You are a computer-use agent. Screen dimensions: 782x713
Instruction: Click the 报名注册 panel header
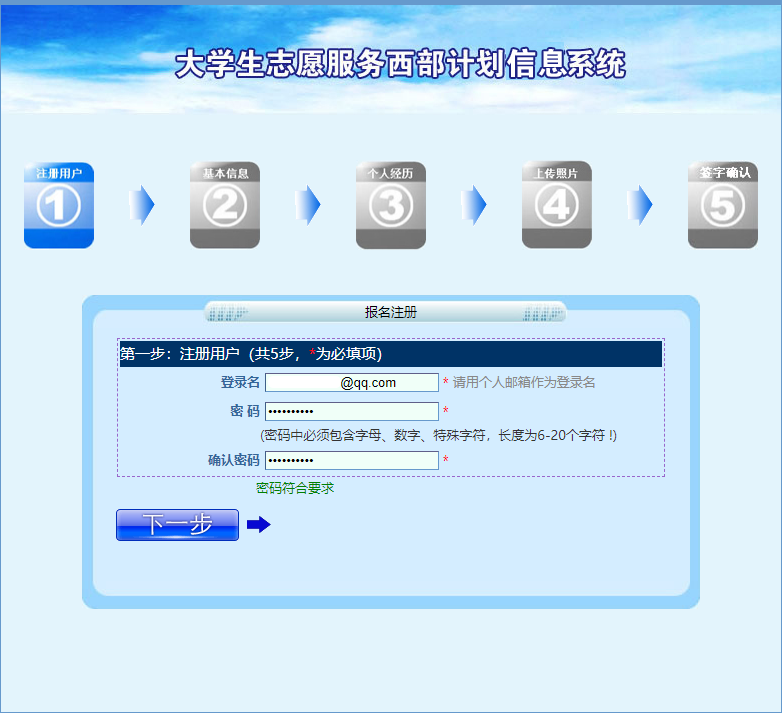point(390,312)
